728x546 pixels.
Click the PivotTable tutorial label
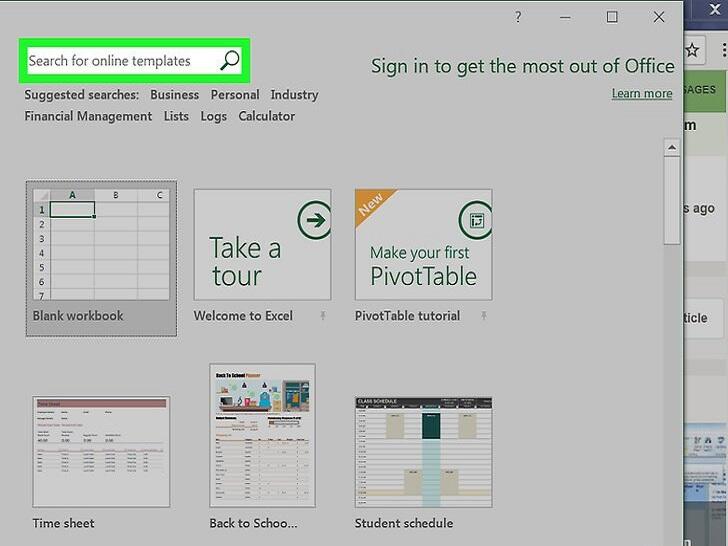[407, 316]
